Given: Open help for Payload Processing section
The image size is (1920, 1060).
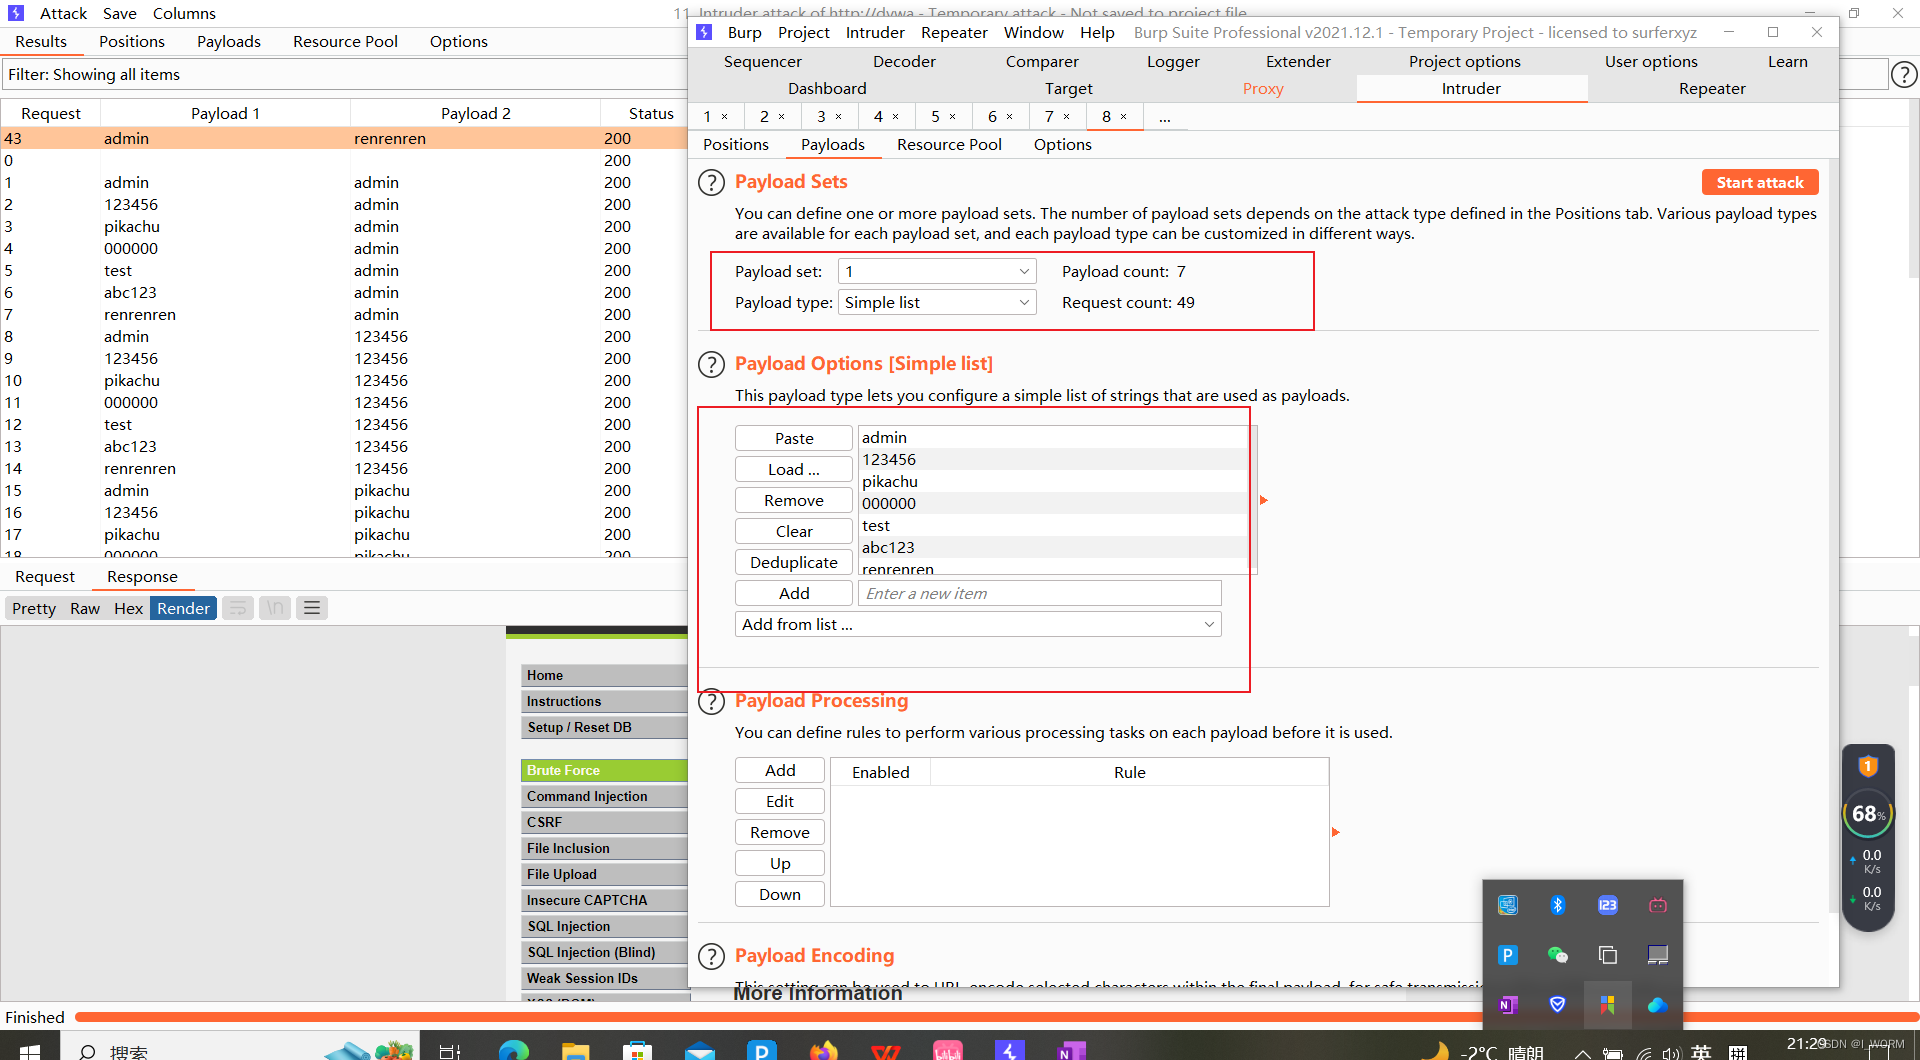Looking at the screenshot, I should tap(711, 702).
